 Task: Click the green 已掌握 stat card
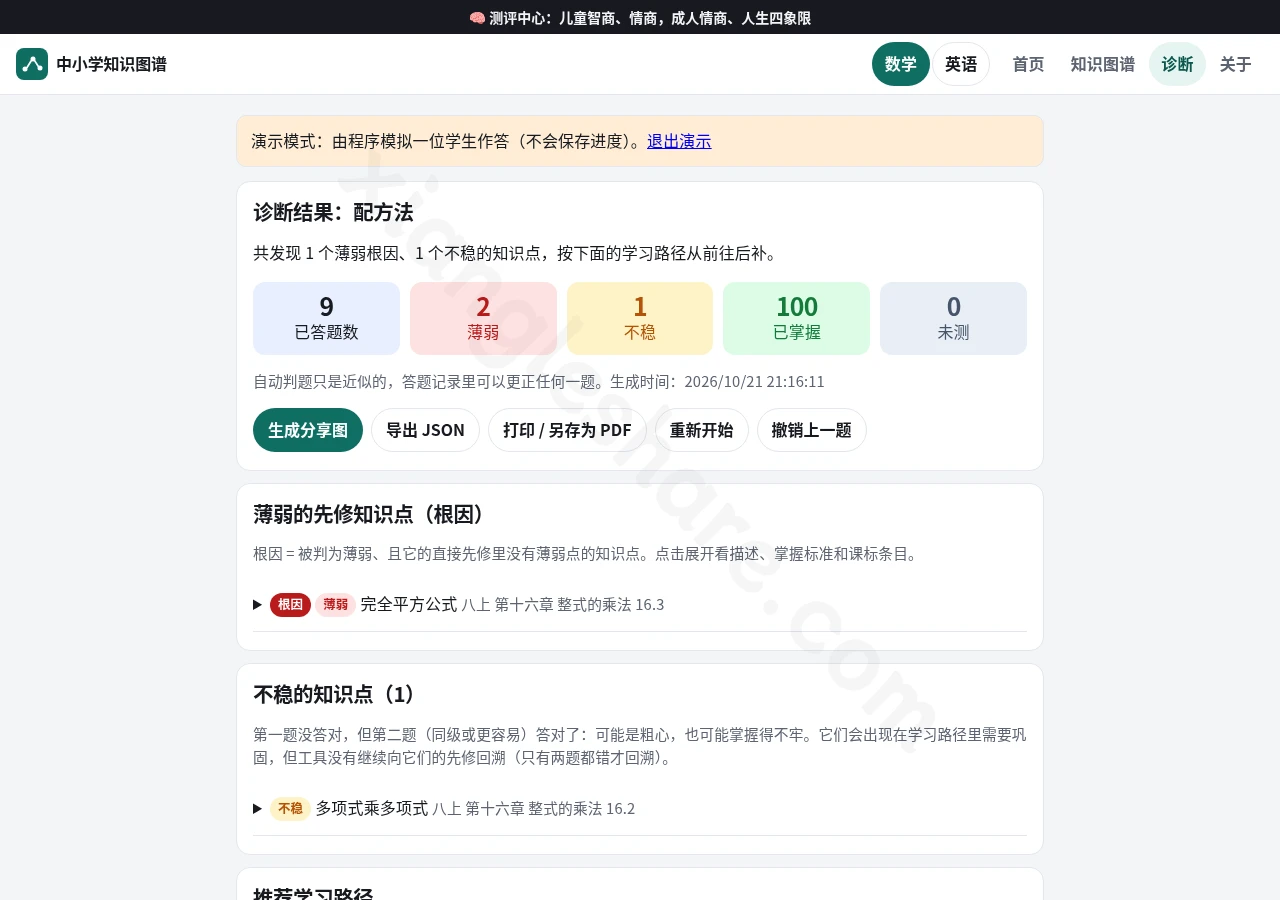(x=796, y=318)
